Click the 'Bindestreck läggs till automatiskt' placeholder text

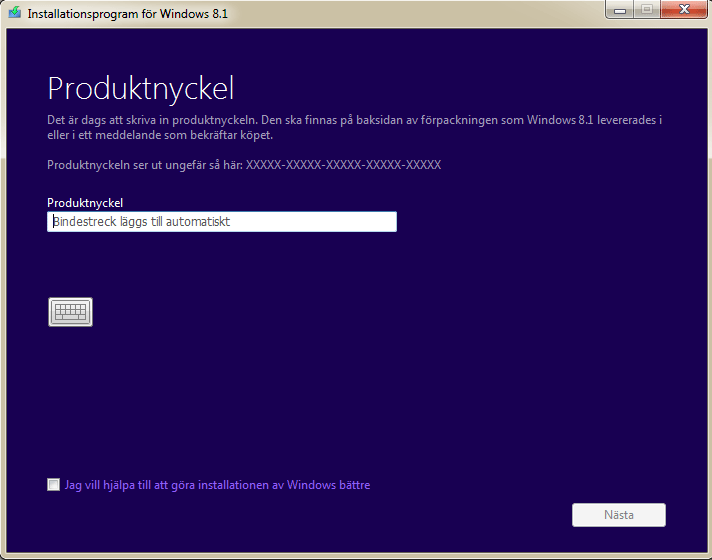point(141,222)
